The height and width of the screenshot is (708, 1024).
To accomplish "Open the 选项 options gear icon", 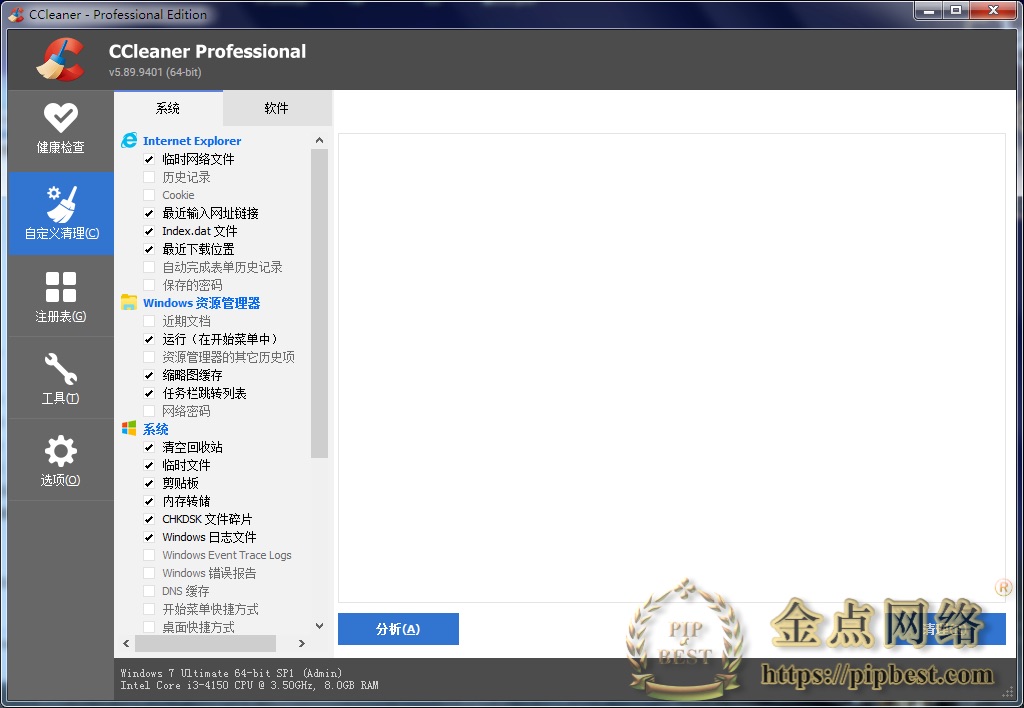I will pyautogui.click(x=60, y=460).
